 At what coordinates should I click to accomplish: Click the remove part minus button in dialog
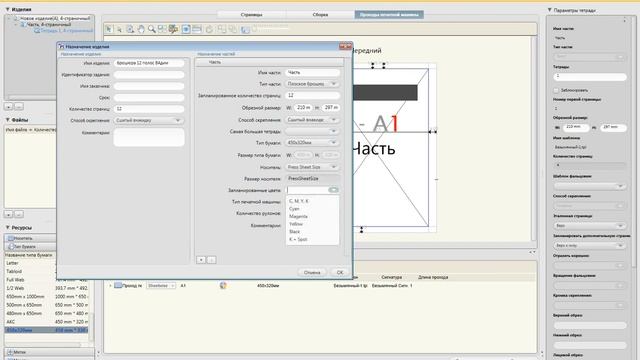click(x=211, y=260)
